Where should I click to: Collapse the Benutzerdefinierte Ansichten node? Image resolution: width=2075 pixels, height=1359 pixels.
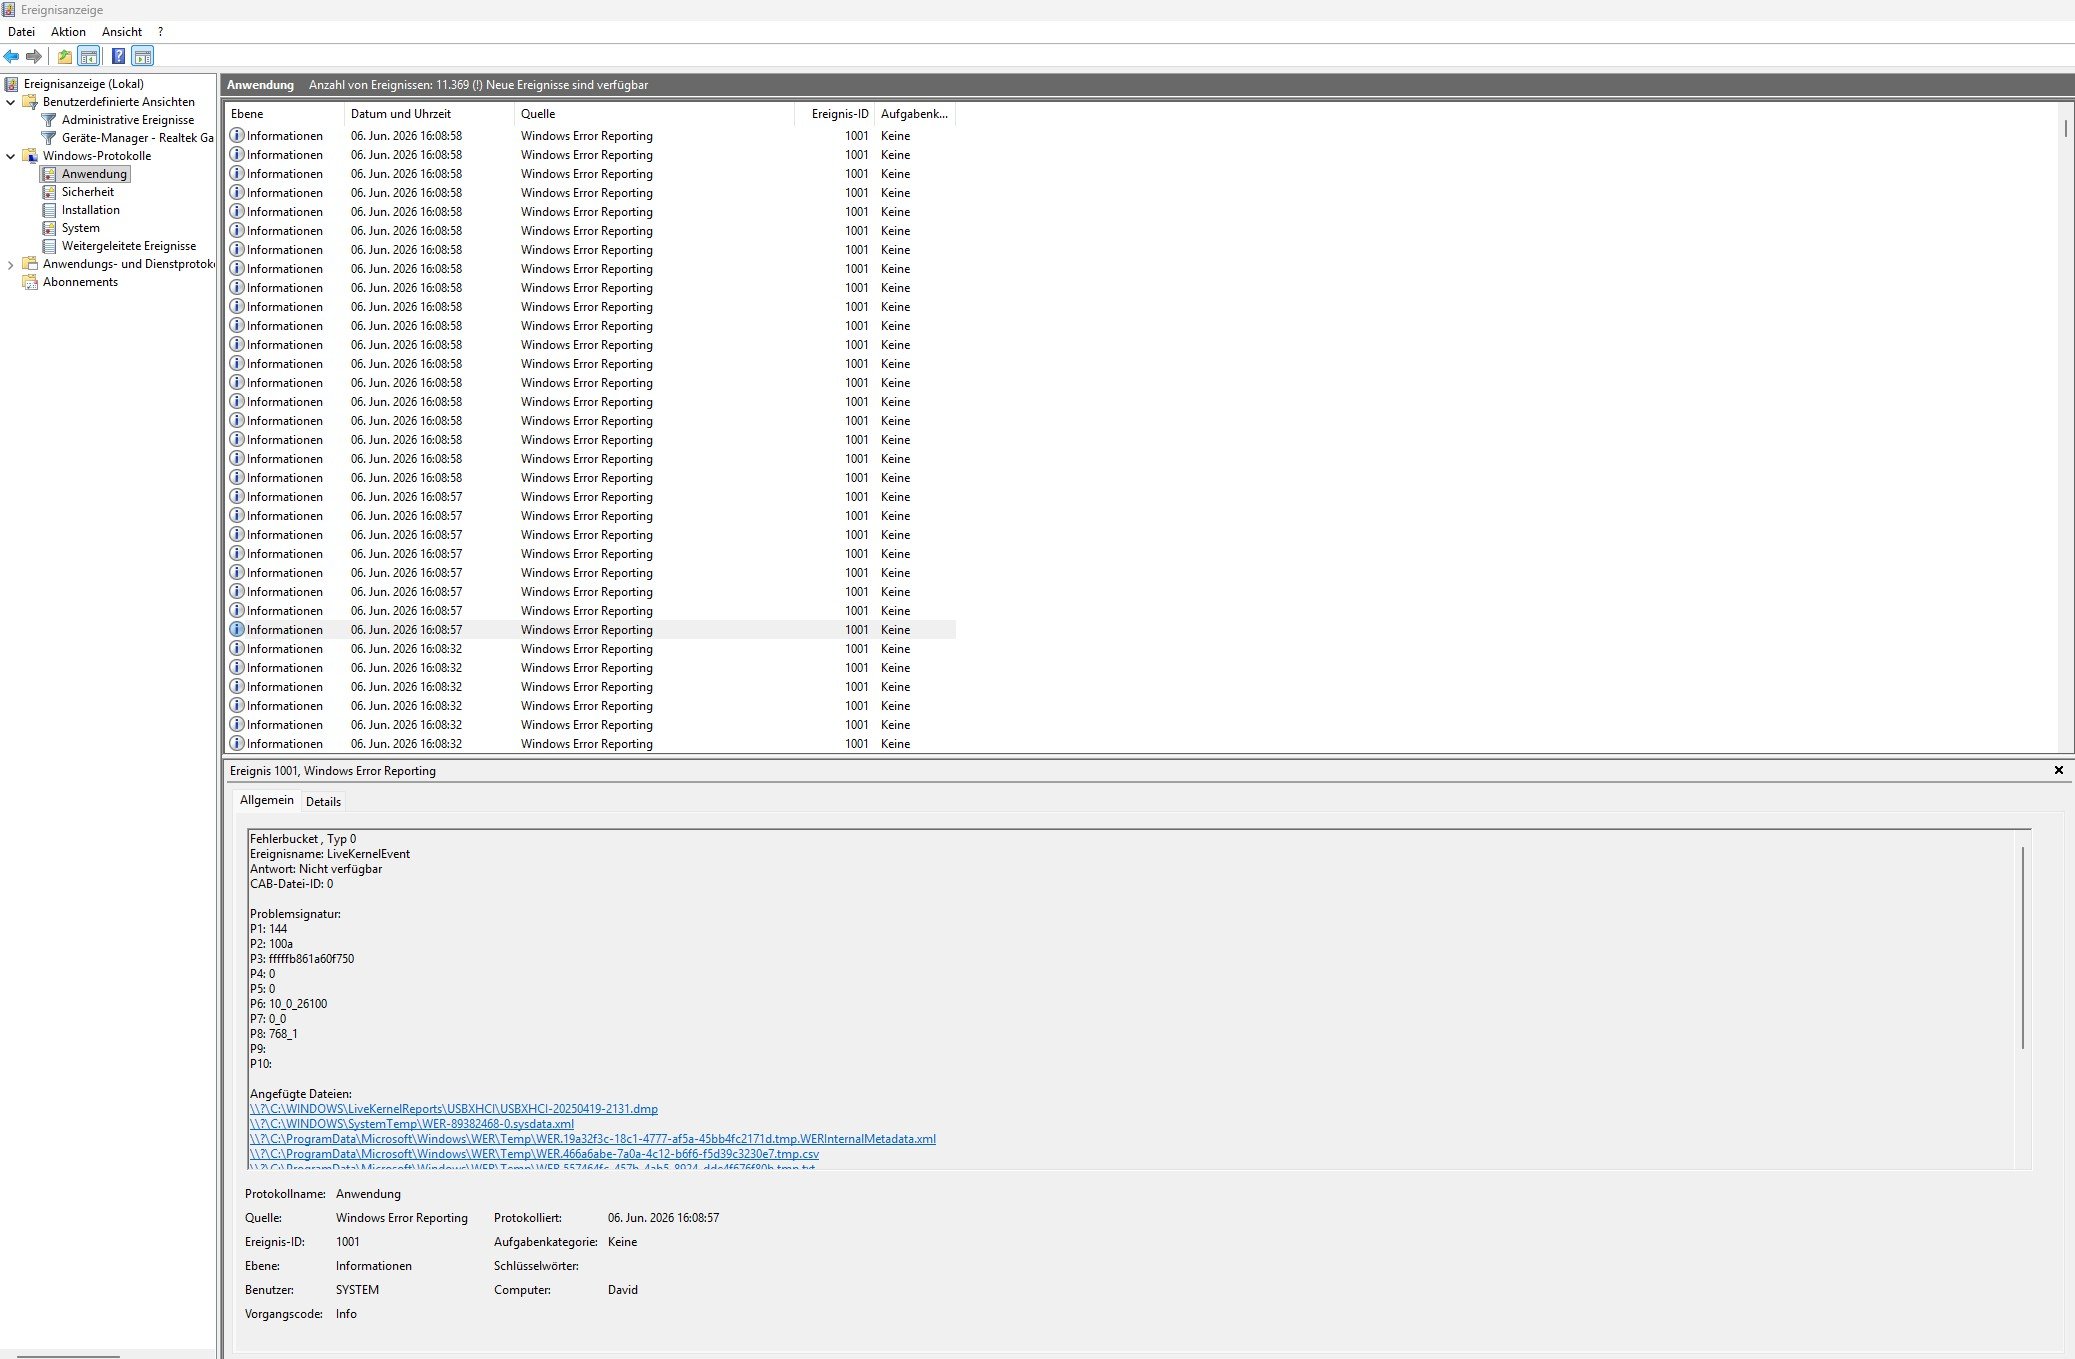click(x=11, y=102)
